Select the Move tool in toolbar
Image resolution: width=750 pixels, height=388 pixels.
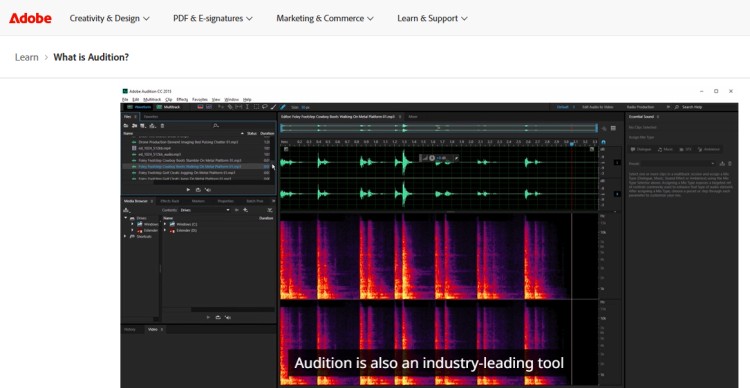[221, 107]
